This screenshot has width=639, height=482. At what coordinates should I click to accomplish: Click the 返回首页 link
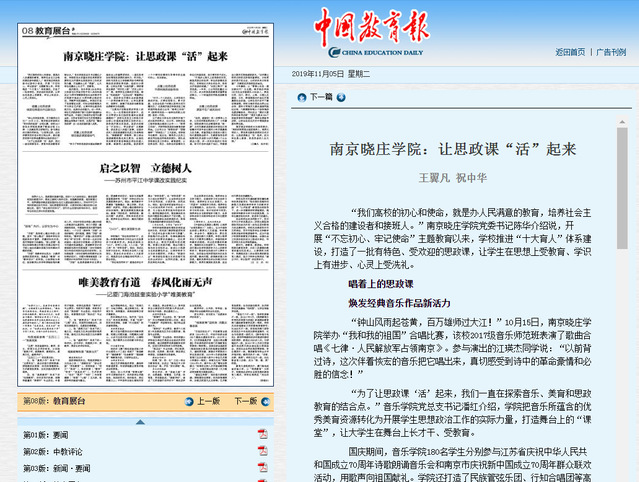pos(570,52)
